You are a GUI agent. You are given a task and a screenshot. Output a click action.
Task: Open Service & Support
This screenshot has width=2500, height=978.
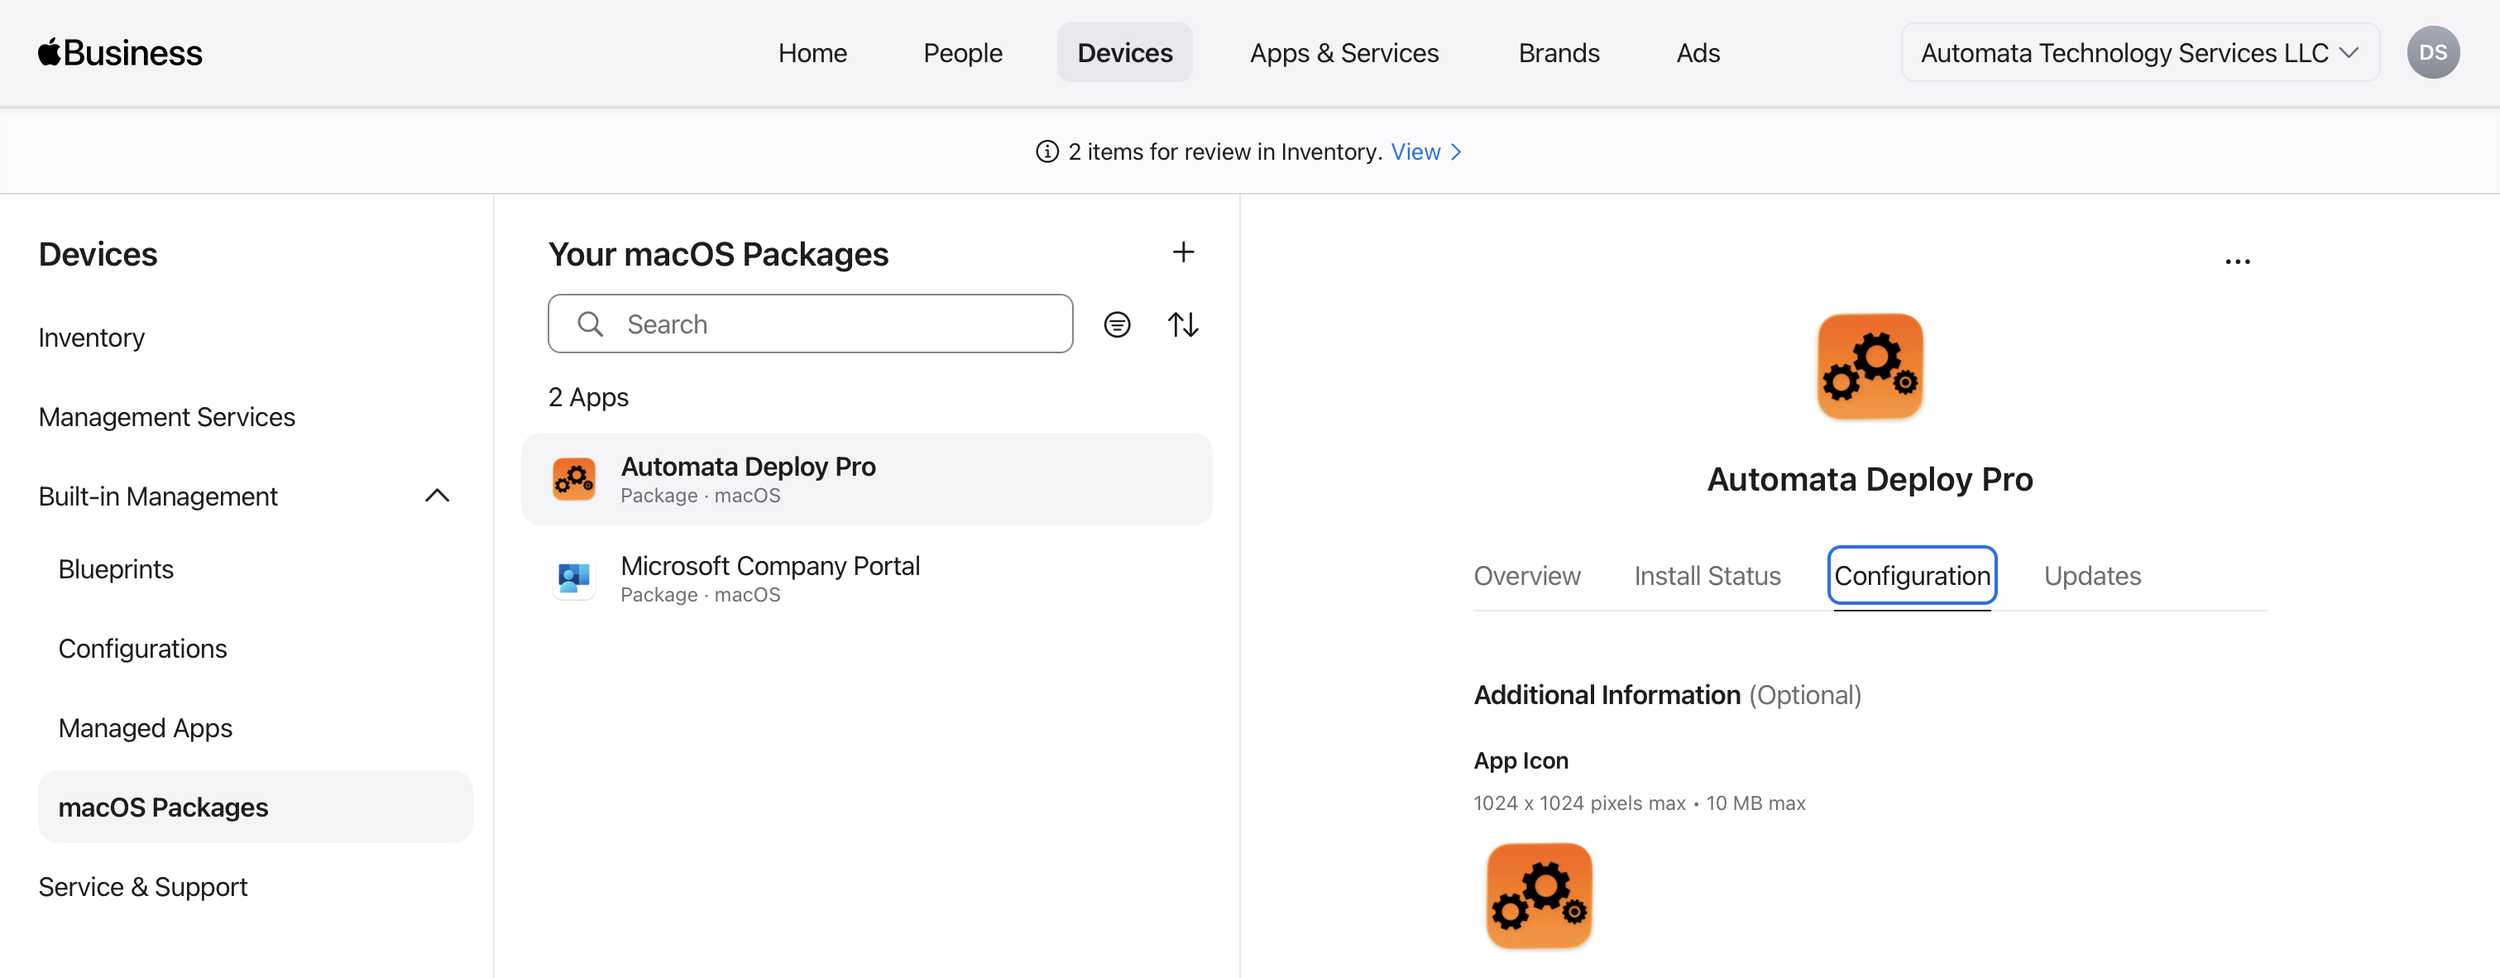143,887
